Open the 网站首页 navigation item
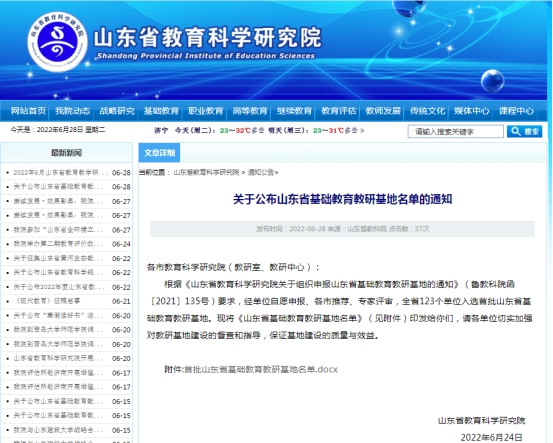This screenshot has width=553, height=443. point(28,111)
